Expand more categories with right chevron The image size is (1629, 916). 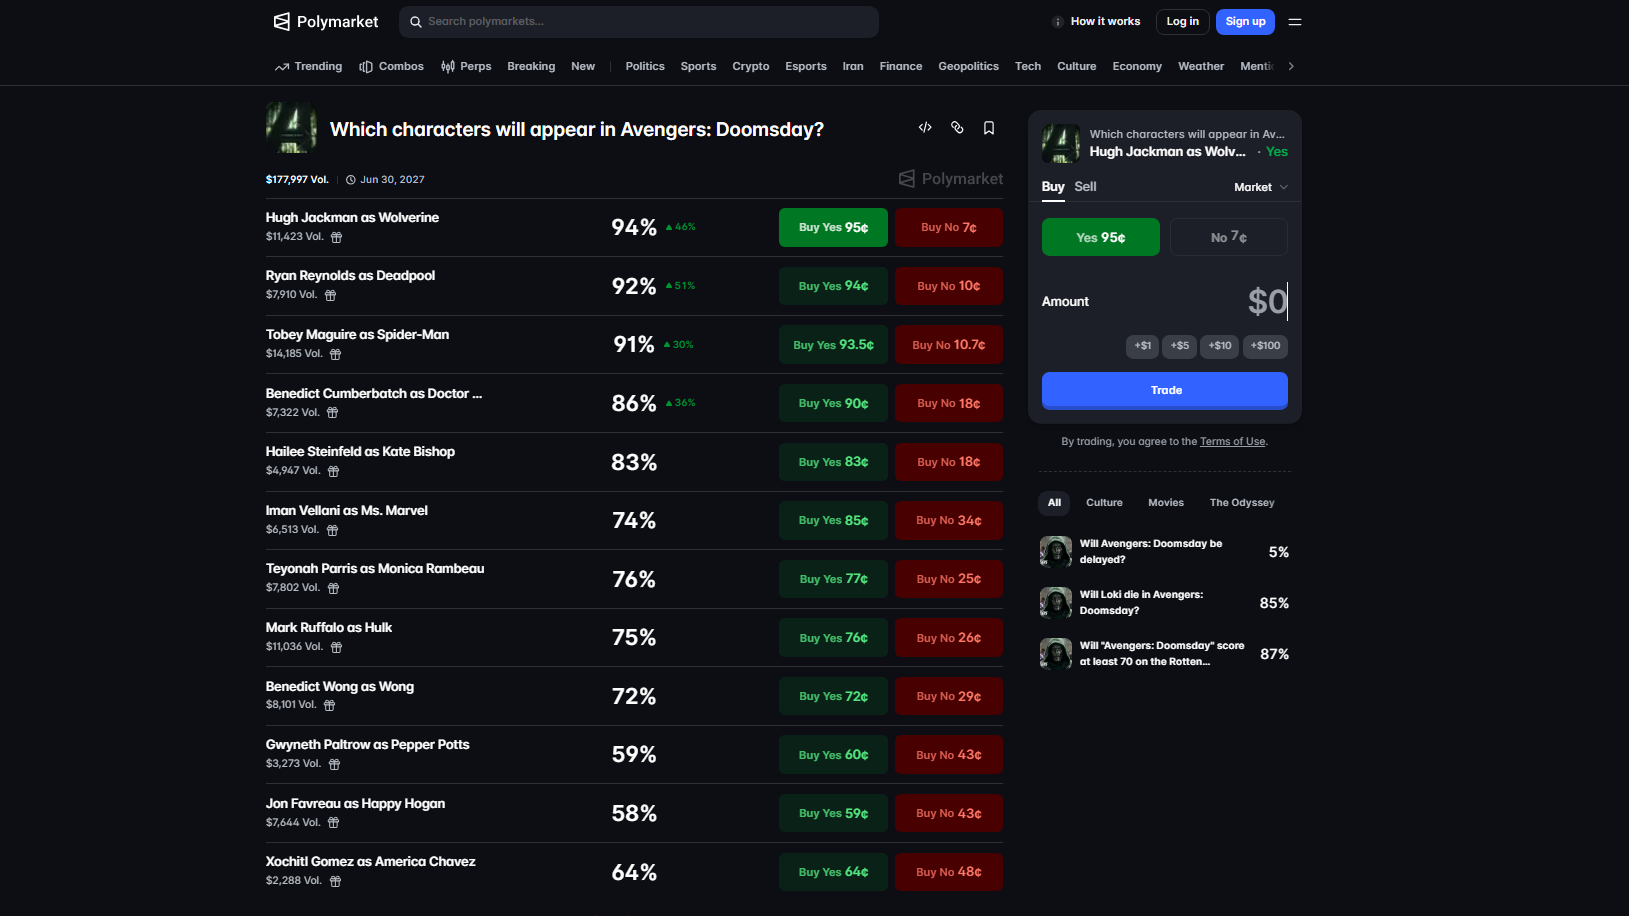point(1291,67)
